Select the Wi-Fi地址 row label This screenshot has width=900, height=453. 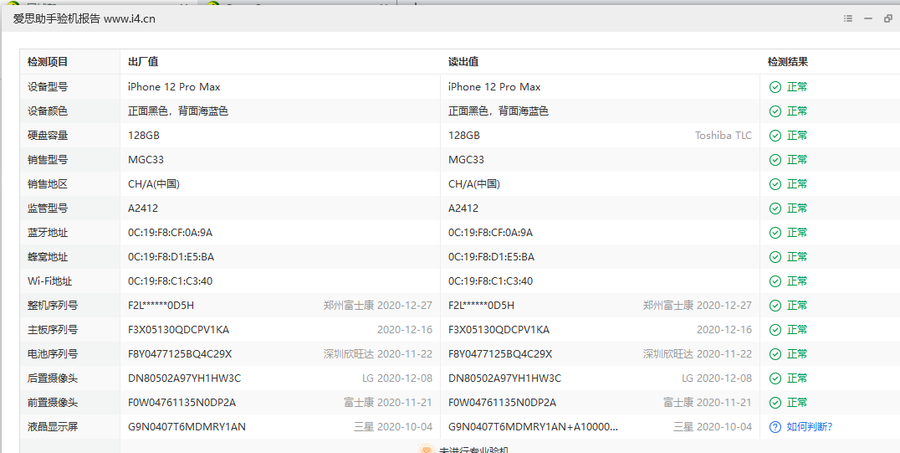click(50, 281)
